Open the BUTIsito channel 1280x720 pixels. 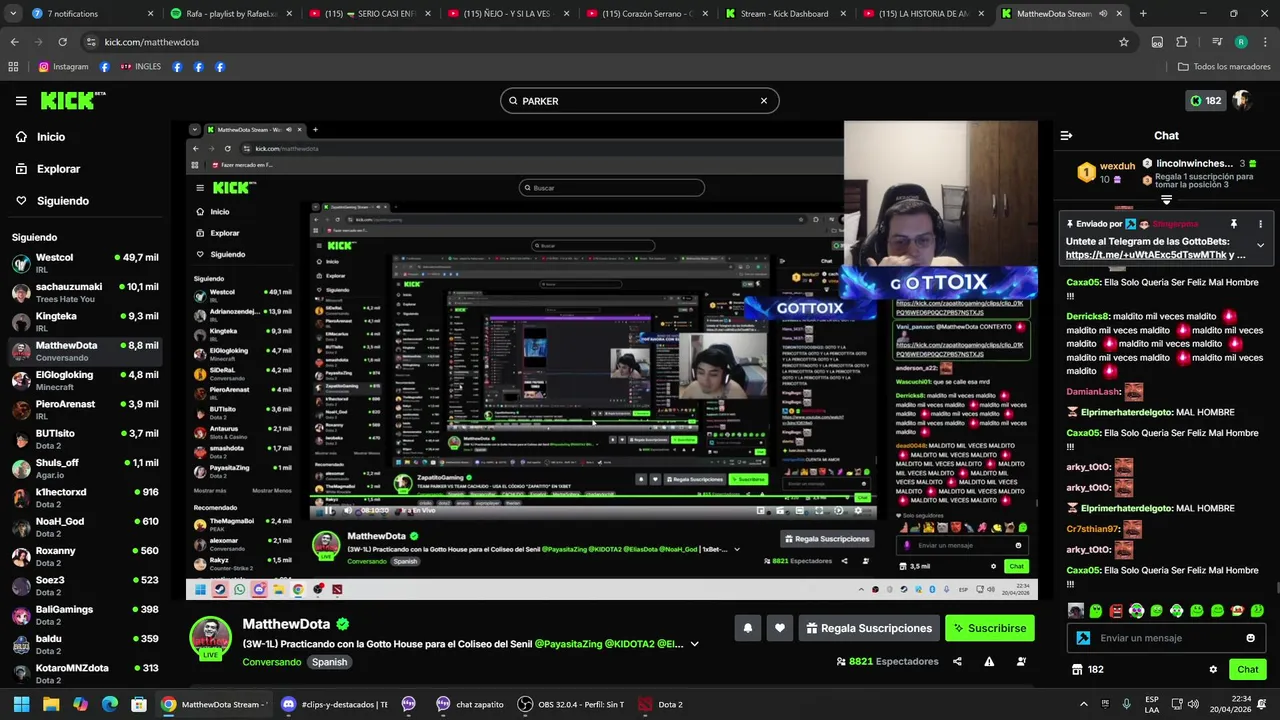(x=85, y=438)
